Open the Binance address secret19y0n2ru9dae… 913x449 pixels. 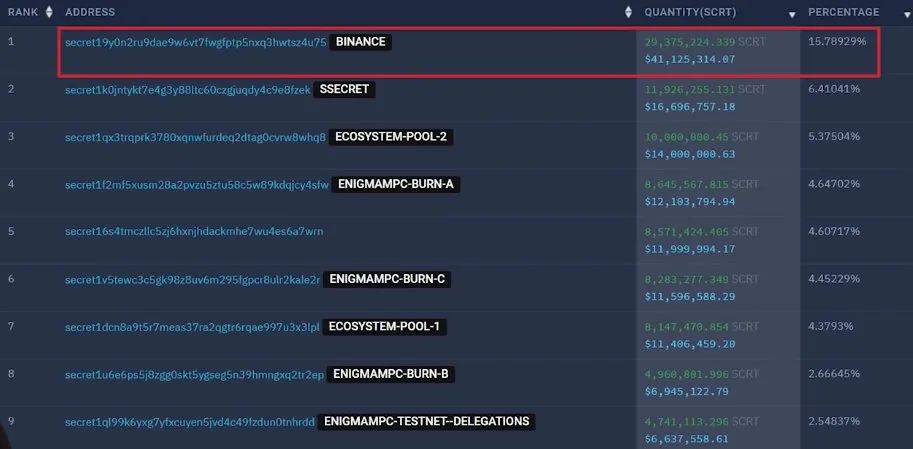(x=196, y=43)
